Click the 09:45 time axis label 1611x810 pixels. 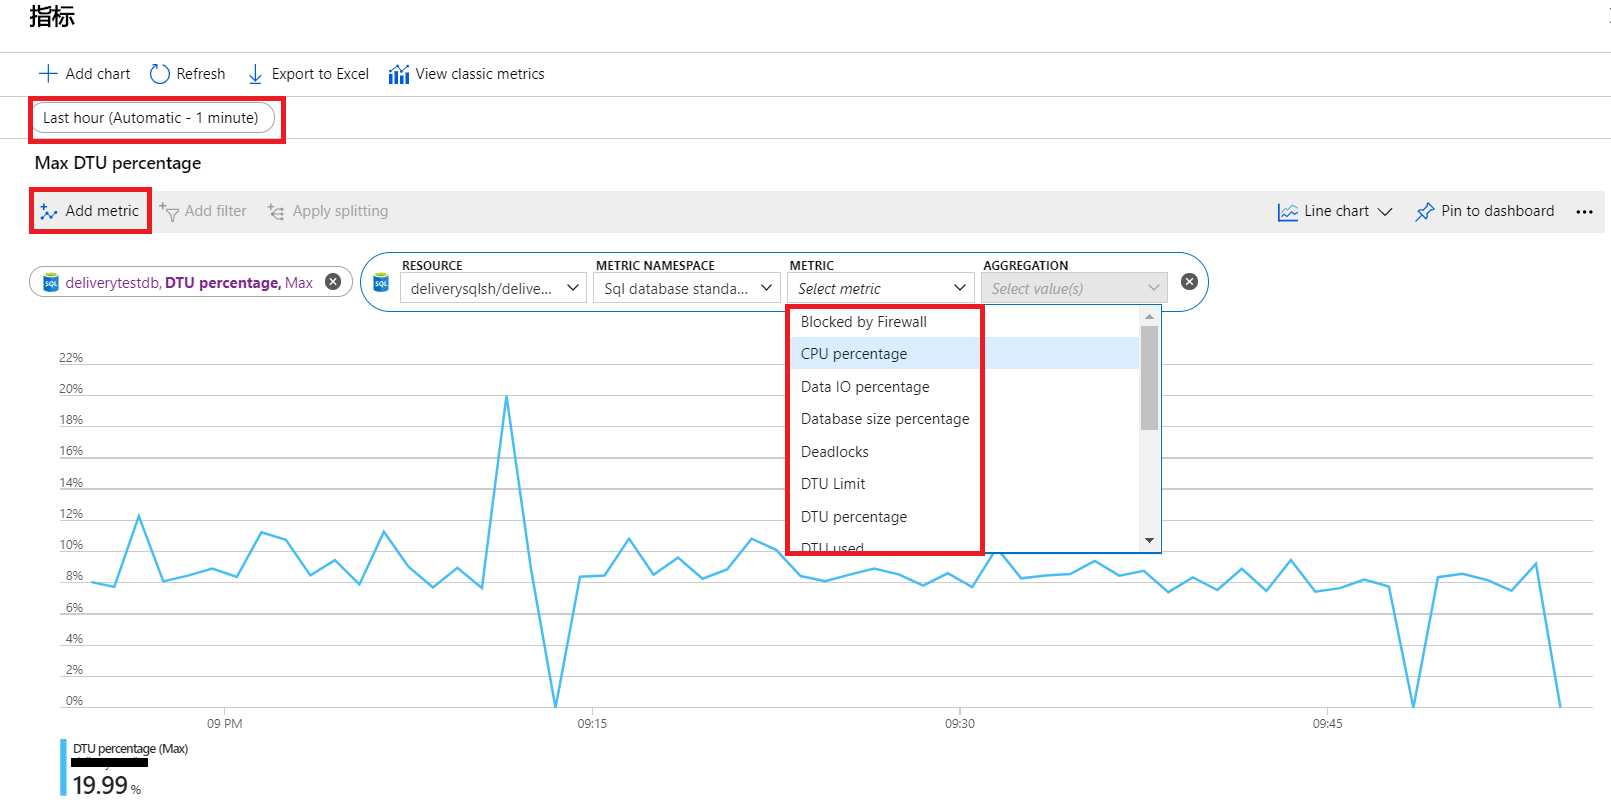pos(1328,724)
